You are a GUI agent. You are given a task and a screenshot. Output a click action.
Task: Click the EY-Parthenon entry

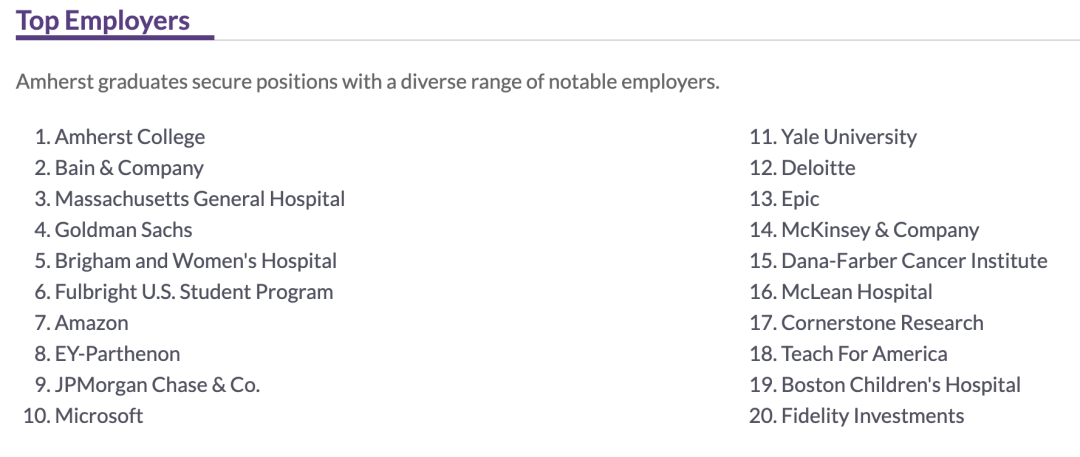click(x=117, y=354)
